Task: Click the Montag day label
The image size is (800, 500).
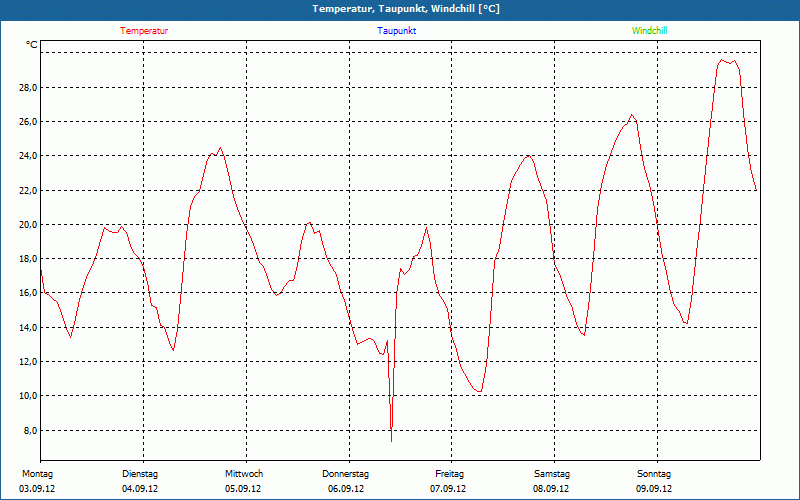Action: tap(37, 474)
